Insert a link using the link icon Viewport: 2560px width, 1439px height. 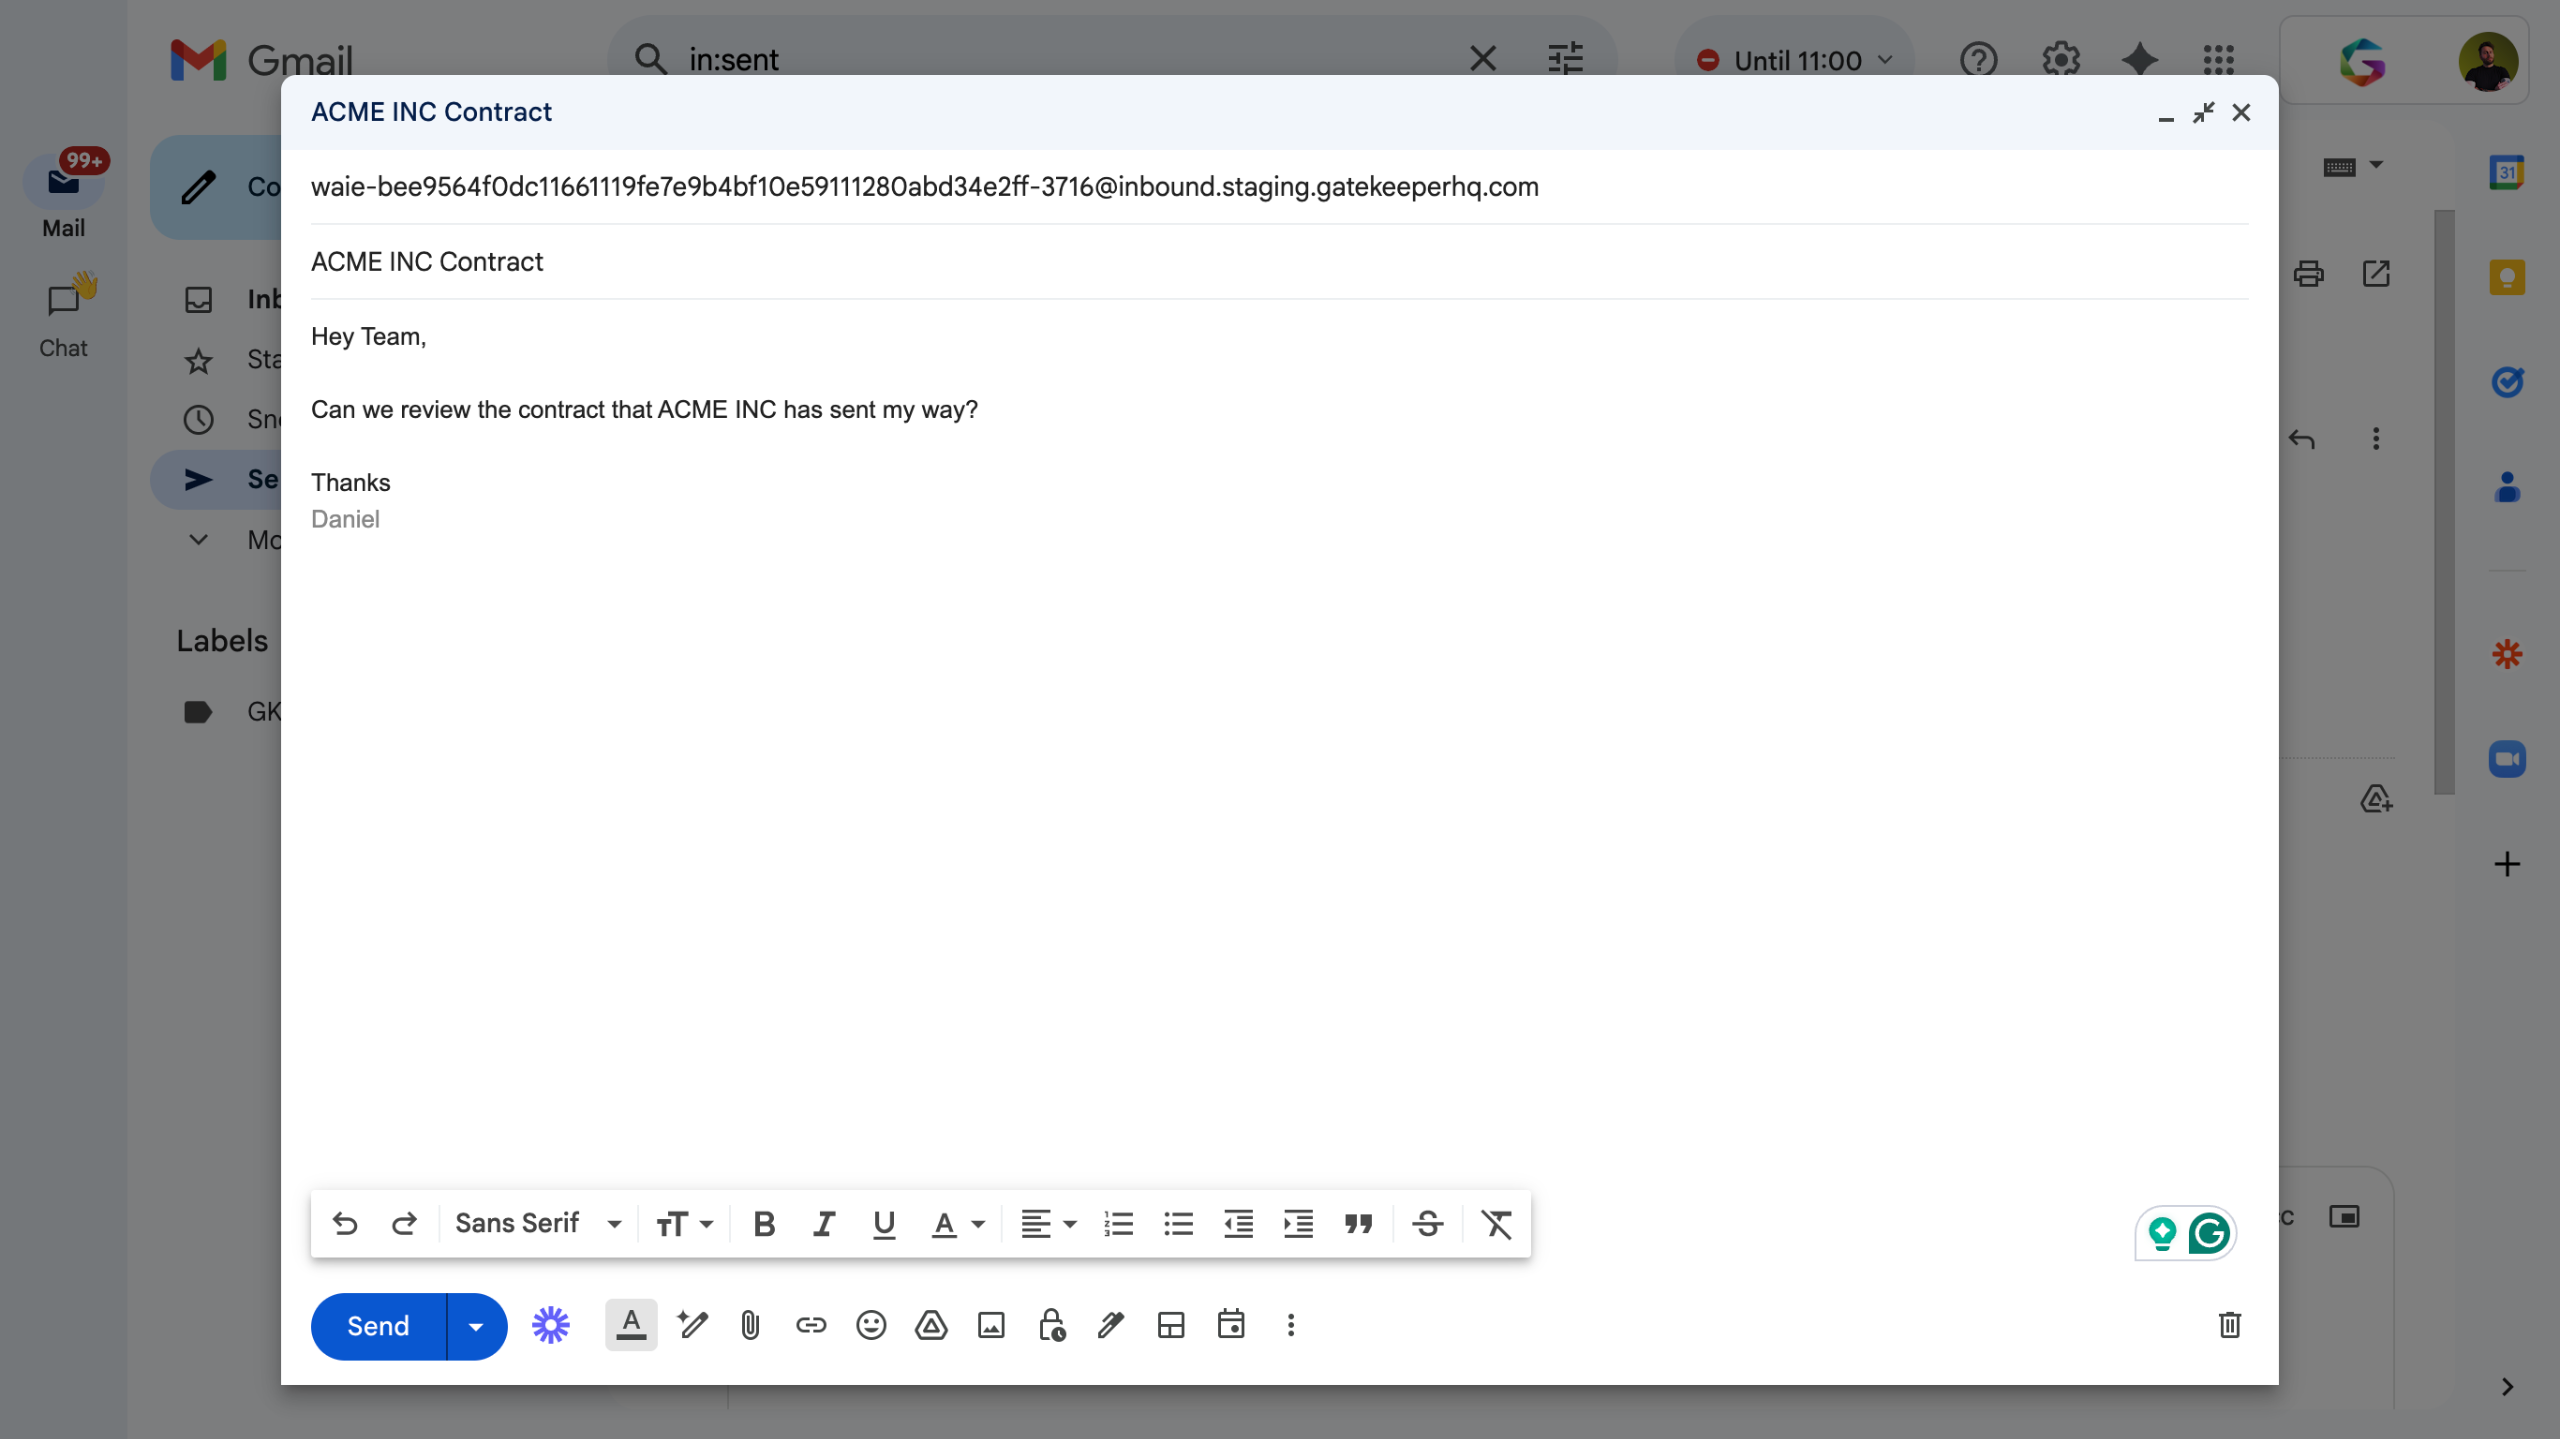[810, 1326]
